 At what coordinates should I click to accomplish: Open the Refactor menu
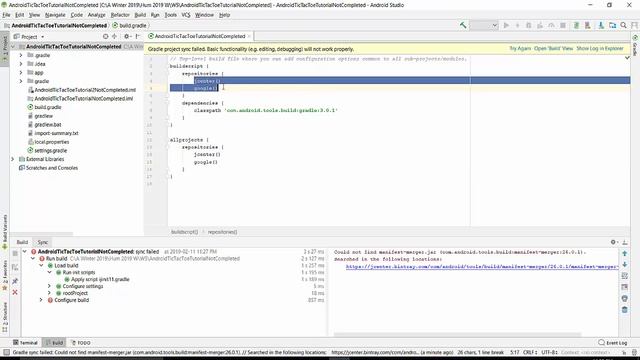[120, 15]
